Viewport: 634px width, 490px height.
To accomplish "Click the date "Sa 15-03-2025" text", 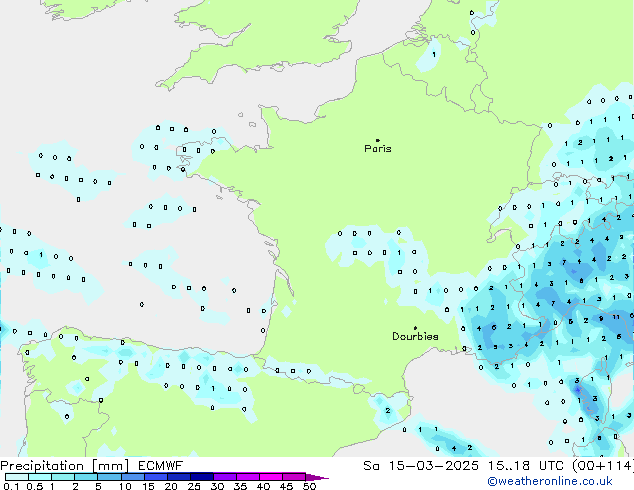I will tap(421, 466).
